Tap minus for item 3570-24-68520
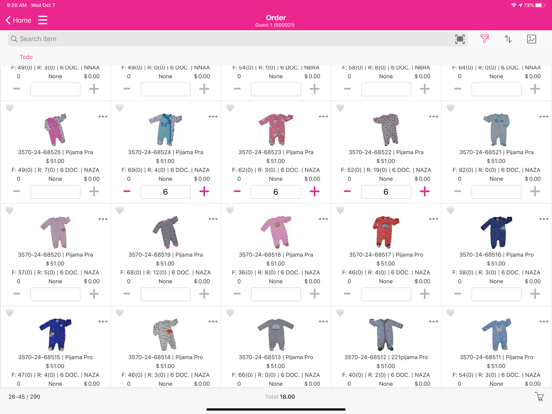 tap(17, 294)
